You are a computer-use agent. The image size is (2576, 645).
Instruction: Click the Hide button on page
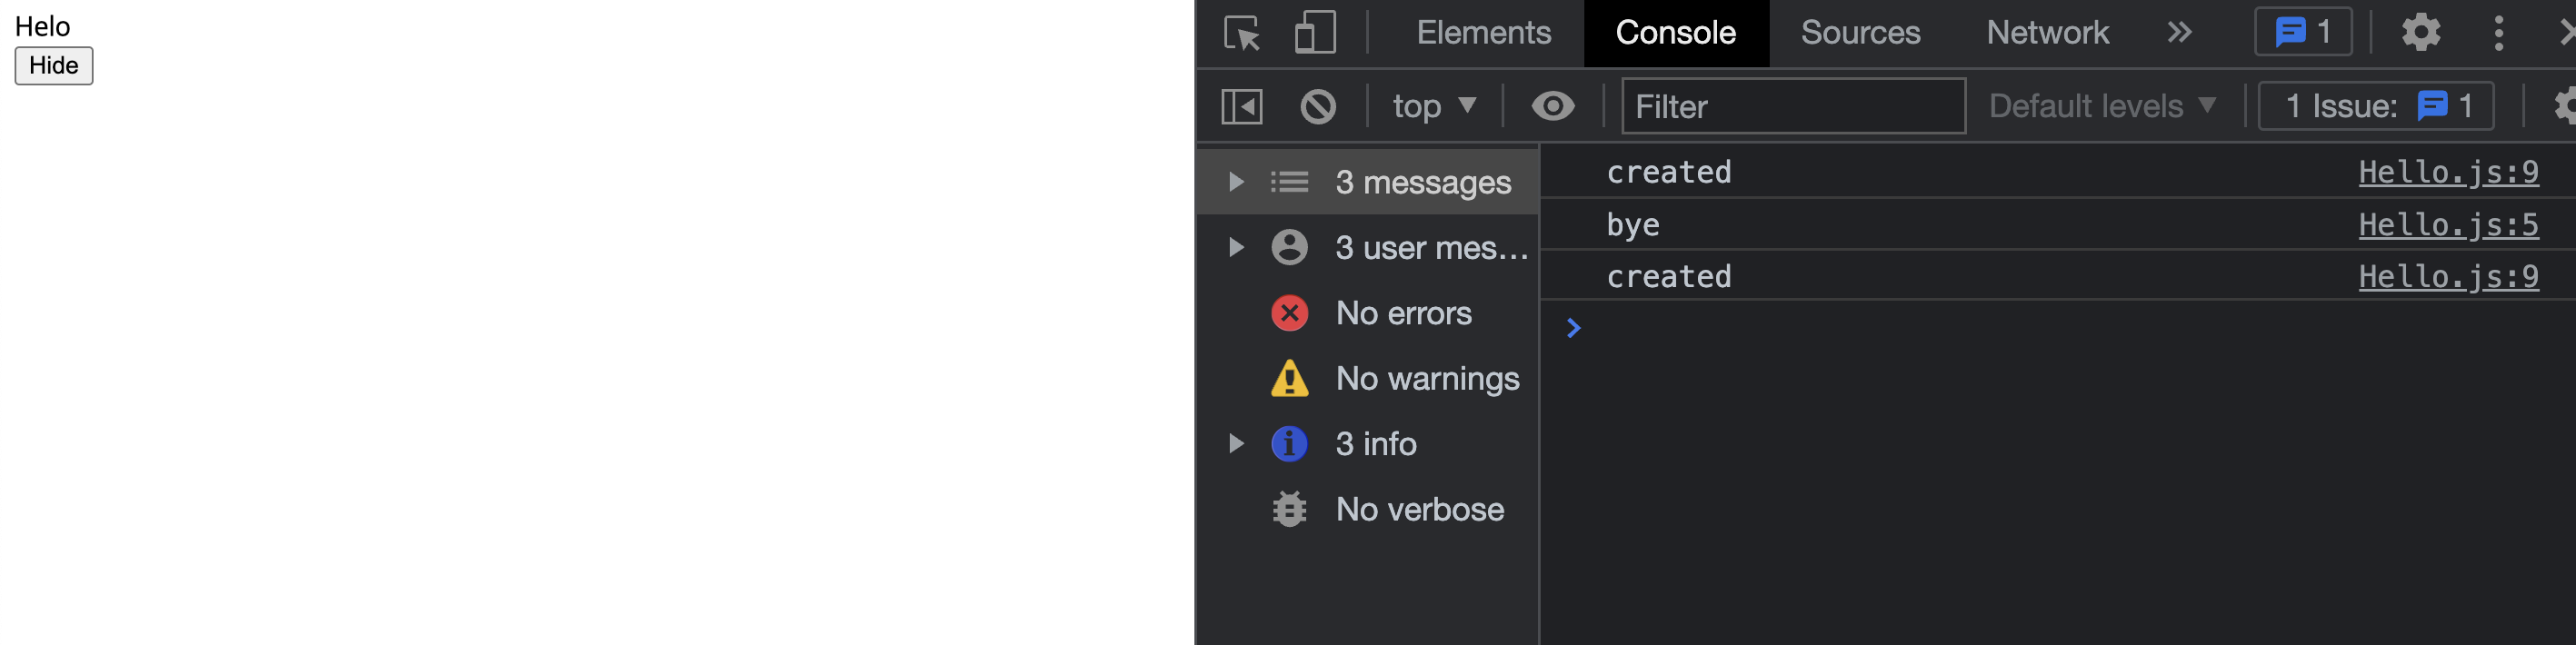(54, 66)
